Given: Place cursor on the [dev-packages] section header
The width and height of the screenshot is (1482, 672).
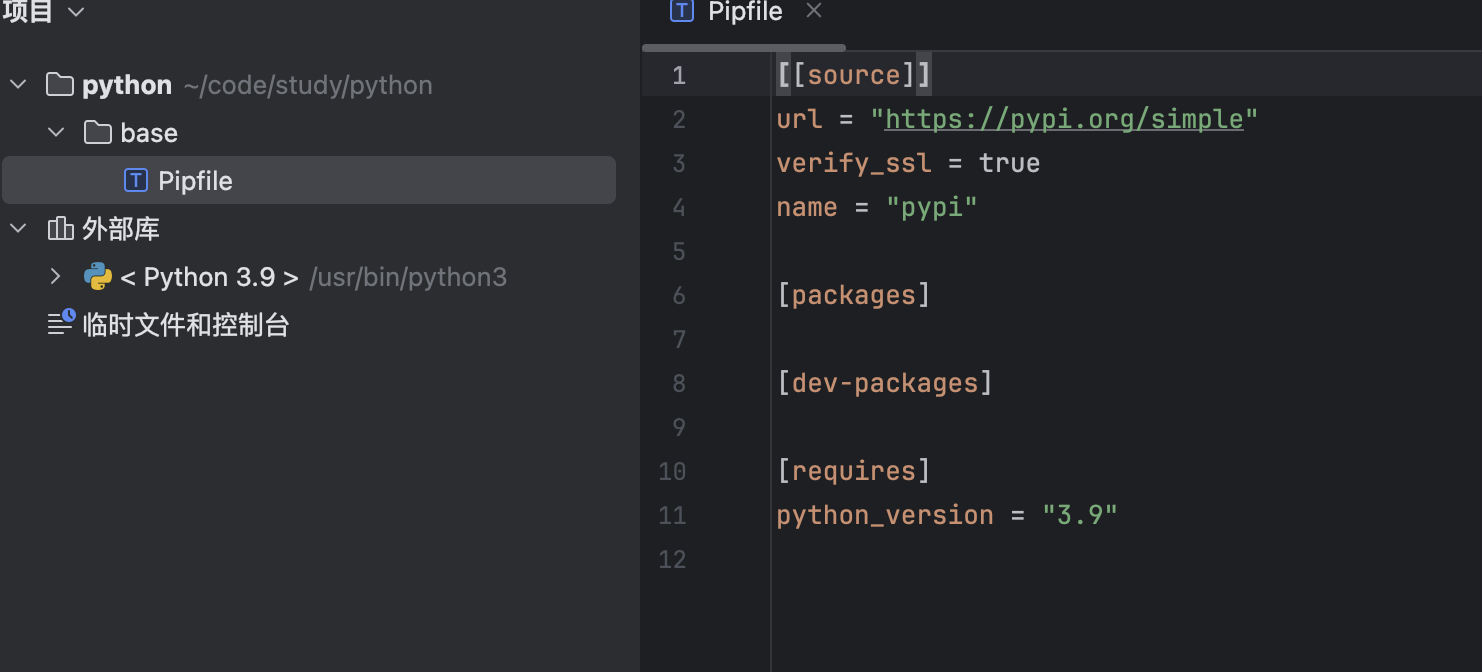Looking at the screenshot, I should (x=884, y=383).
